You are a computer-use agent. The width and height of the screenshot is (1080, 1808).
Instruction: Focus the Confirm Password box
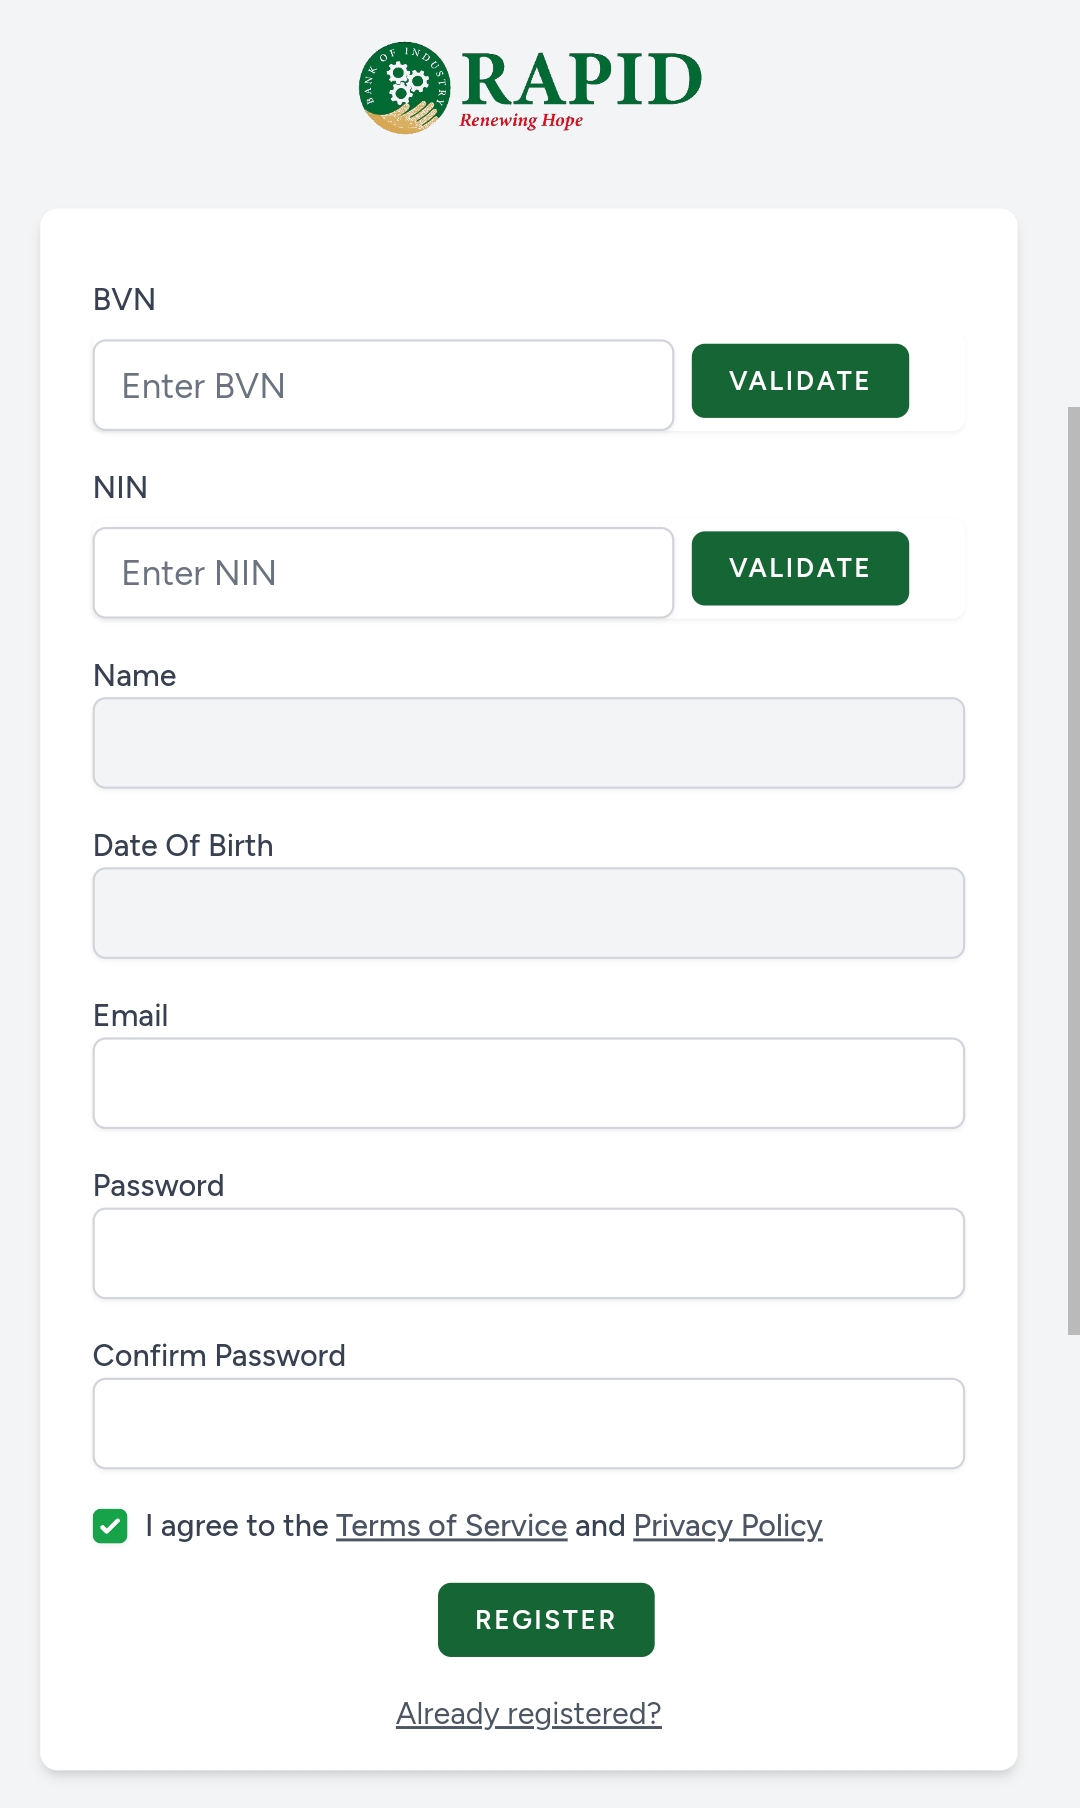[528, 1423]
